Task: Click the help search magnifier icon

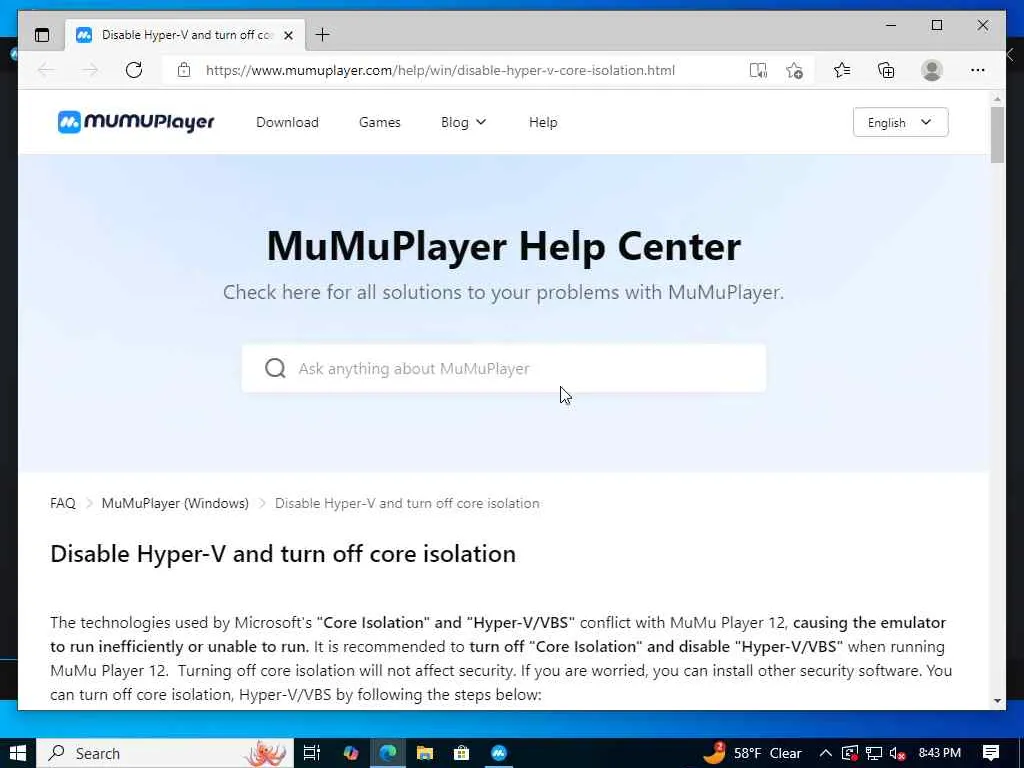Action: tap(275, 368)
